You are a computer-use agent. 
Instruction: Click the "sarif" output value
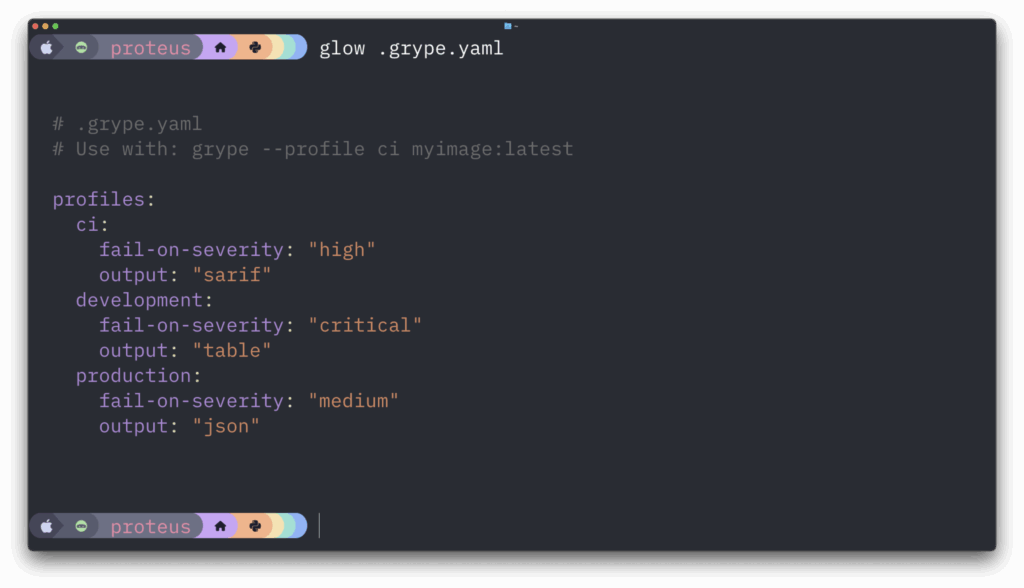point(231,275)
